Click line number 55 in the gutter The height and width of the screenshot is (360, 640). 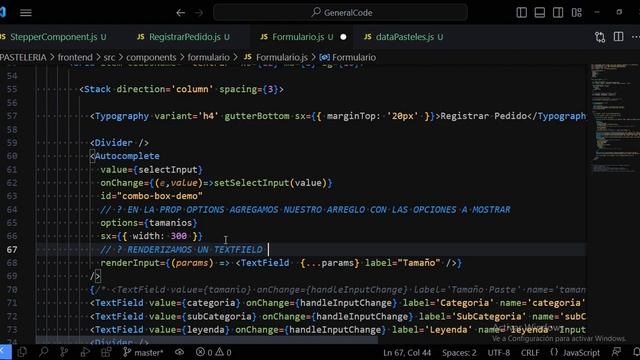click(12, 89)
